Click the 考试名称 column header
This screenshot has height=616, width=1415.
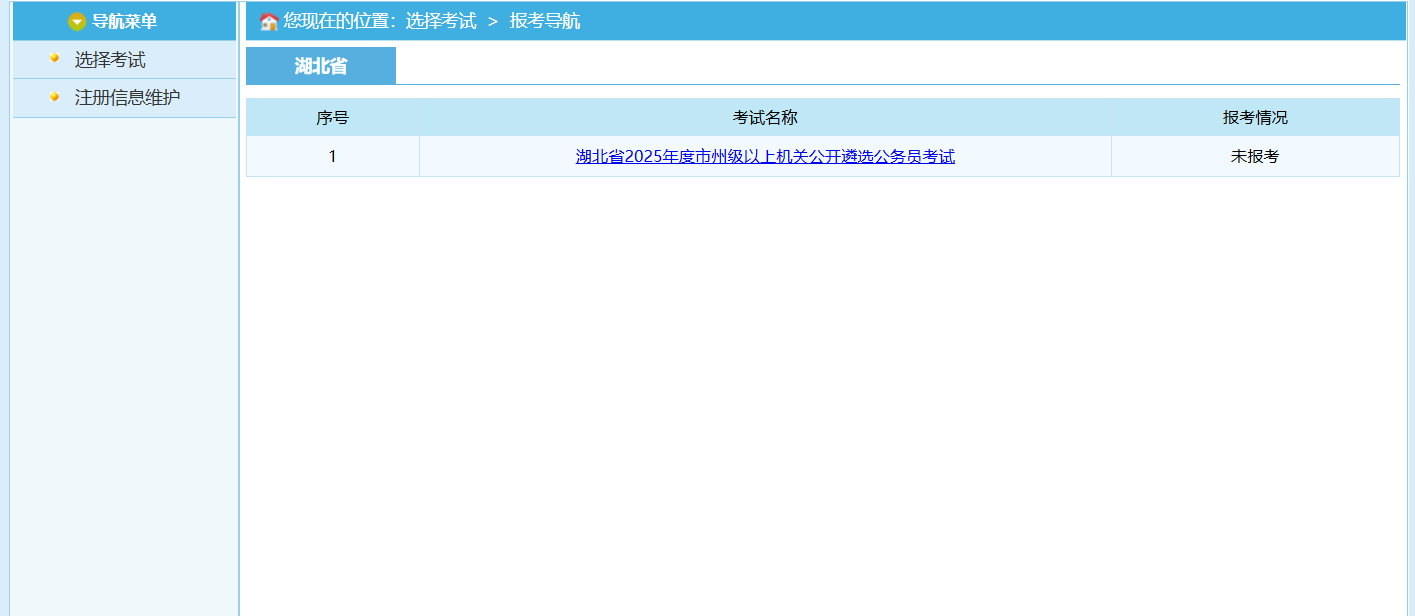click(x=765, y=118)
